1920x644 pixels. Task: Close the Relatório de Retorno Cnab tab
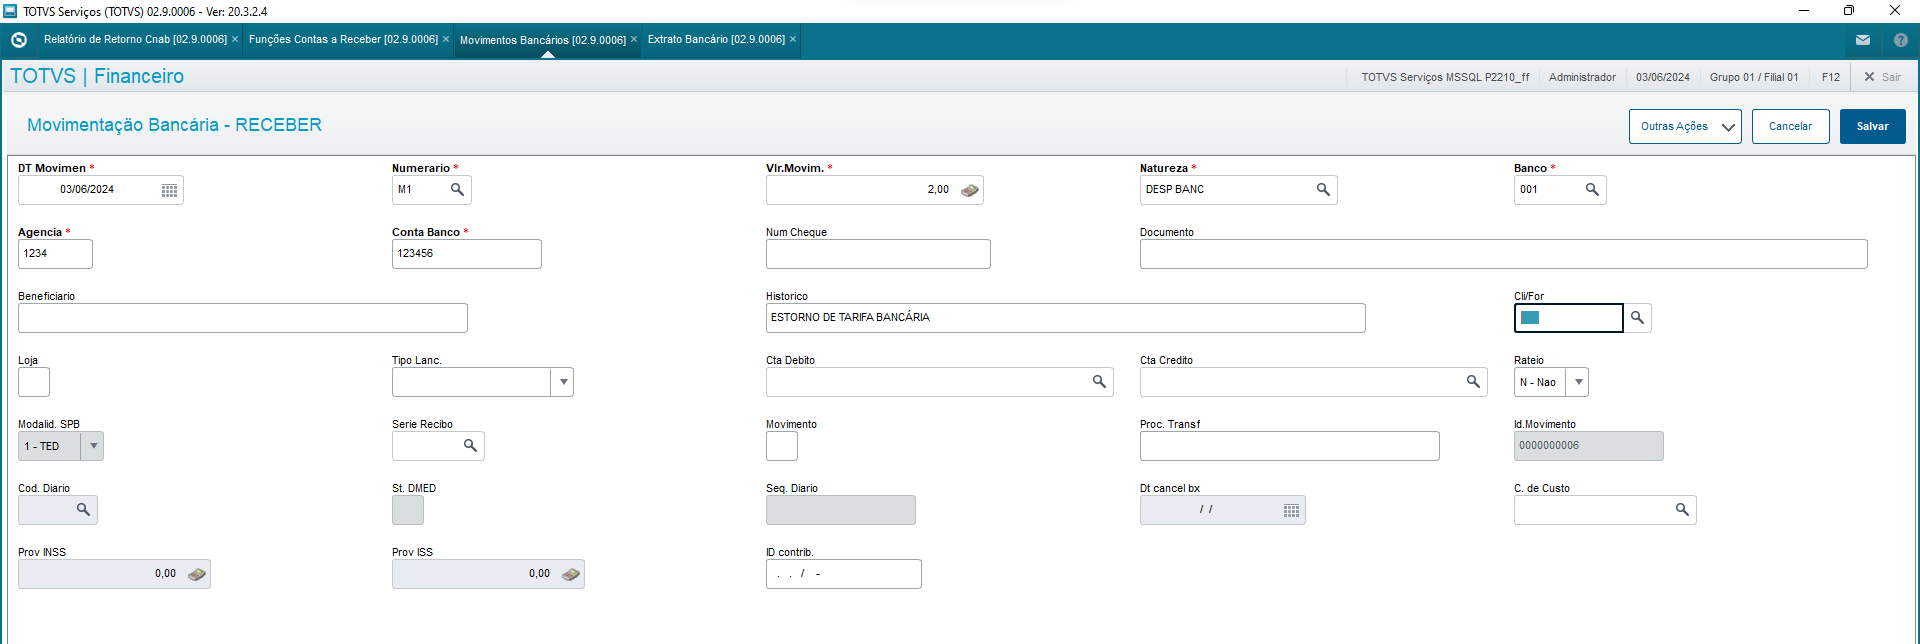click(235, 39)
